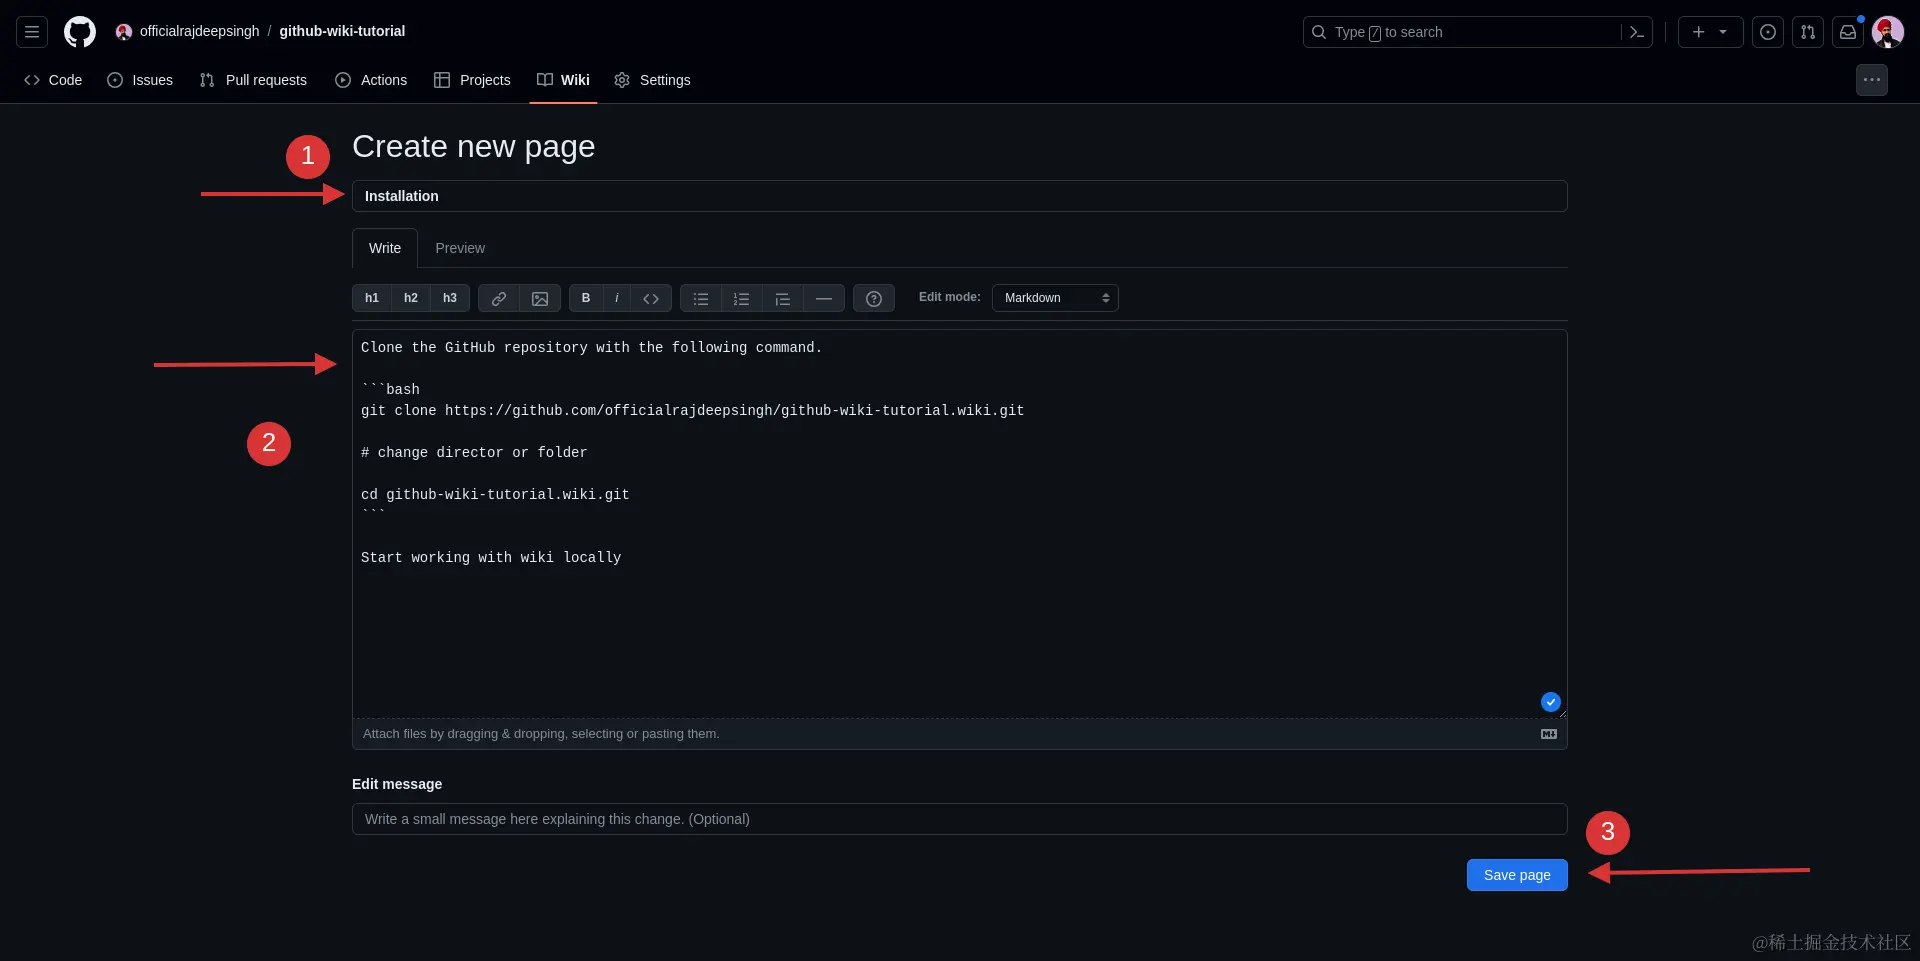Viewport: 1920px width, 961px height.
Task: Apply italic formatting
Action: [617, 298]
